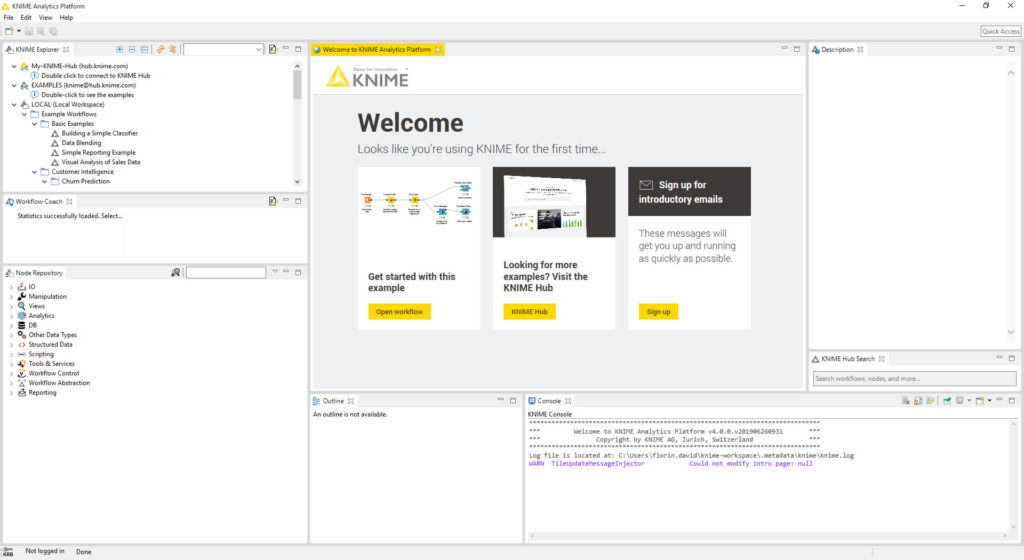Click the New workflow toolbar icon
Screen dimensions: 1024x560
coord(9,31)
